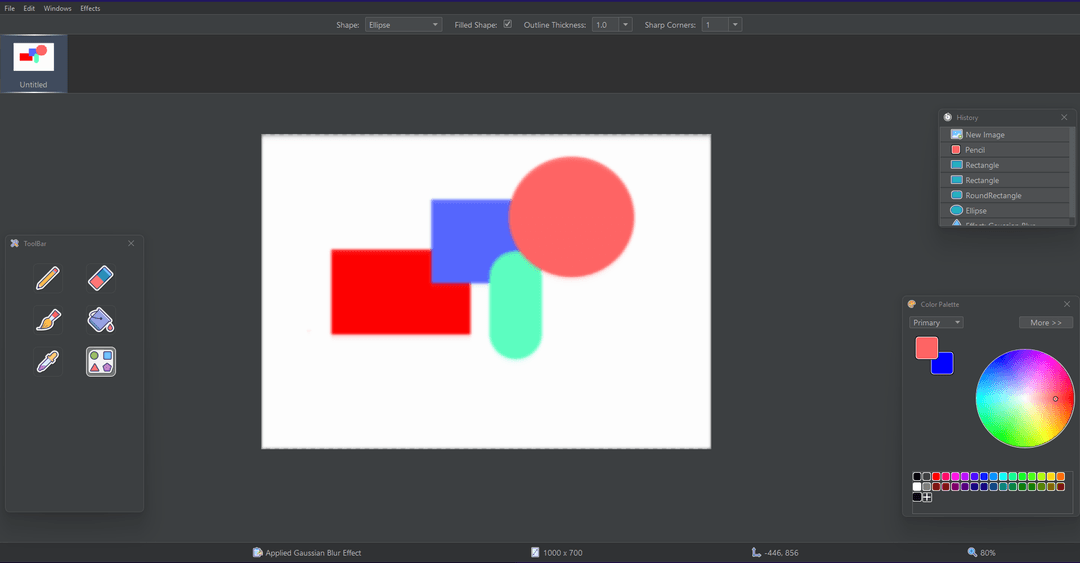Image resolution: width=1080 pixels, height=563 pixels.
Task: Pick a color on the color wheel
Action: point(1024,398)
